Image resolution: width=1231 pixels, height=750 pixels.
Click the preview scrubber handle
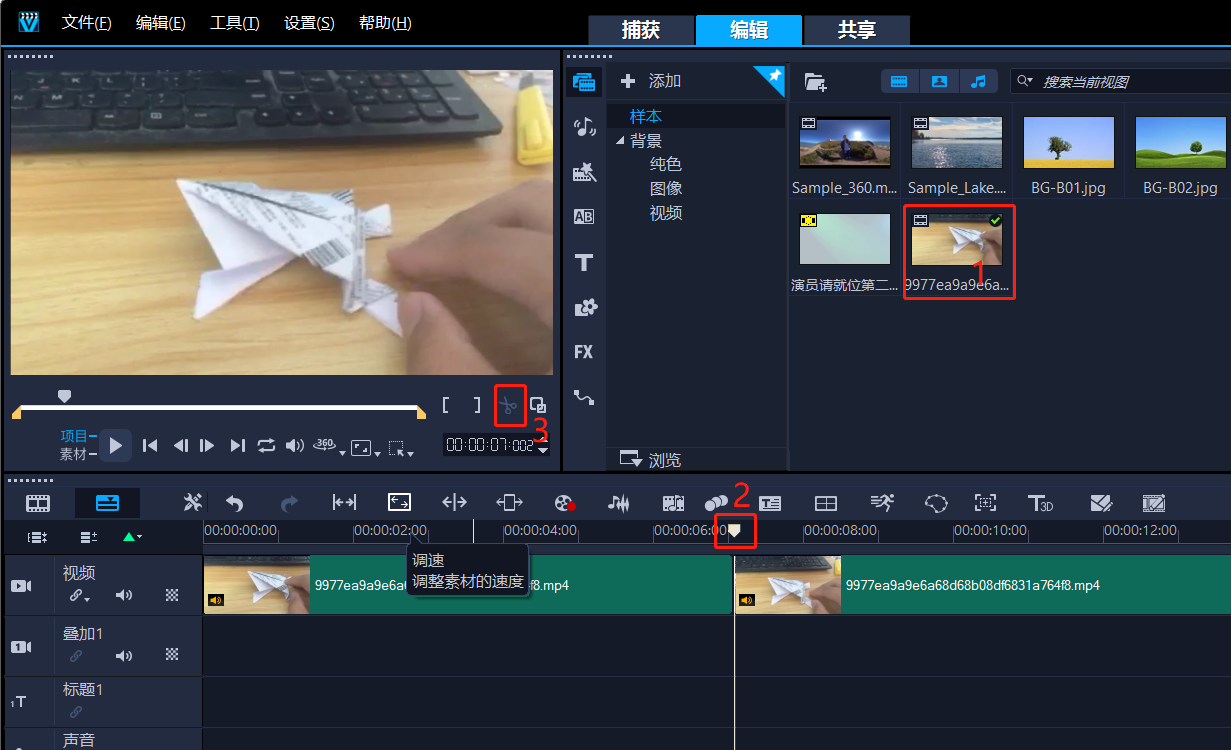(65, 396)
